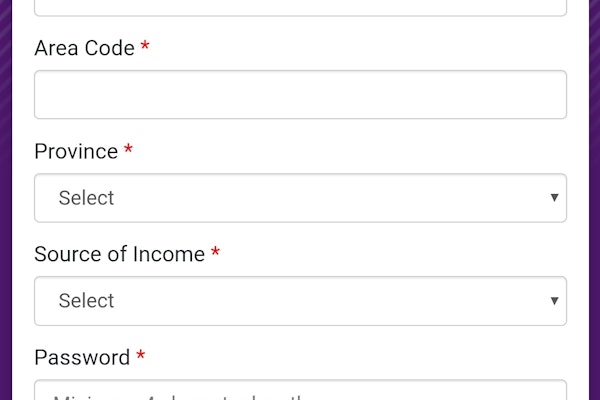Open the Source of Income dropdown
The height and width of the screenshot is (400, 600).
pyautogui.click(x=300, y=301)
